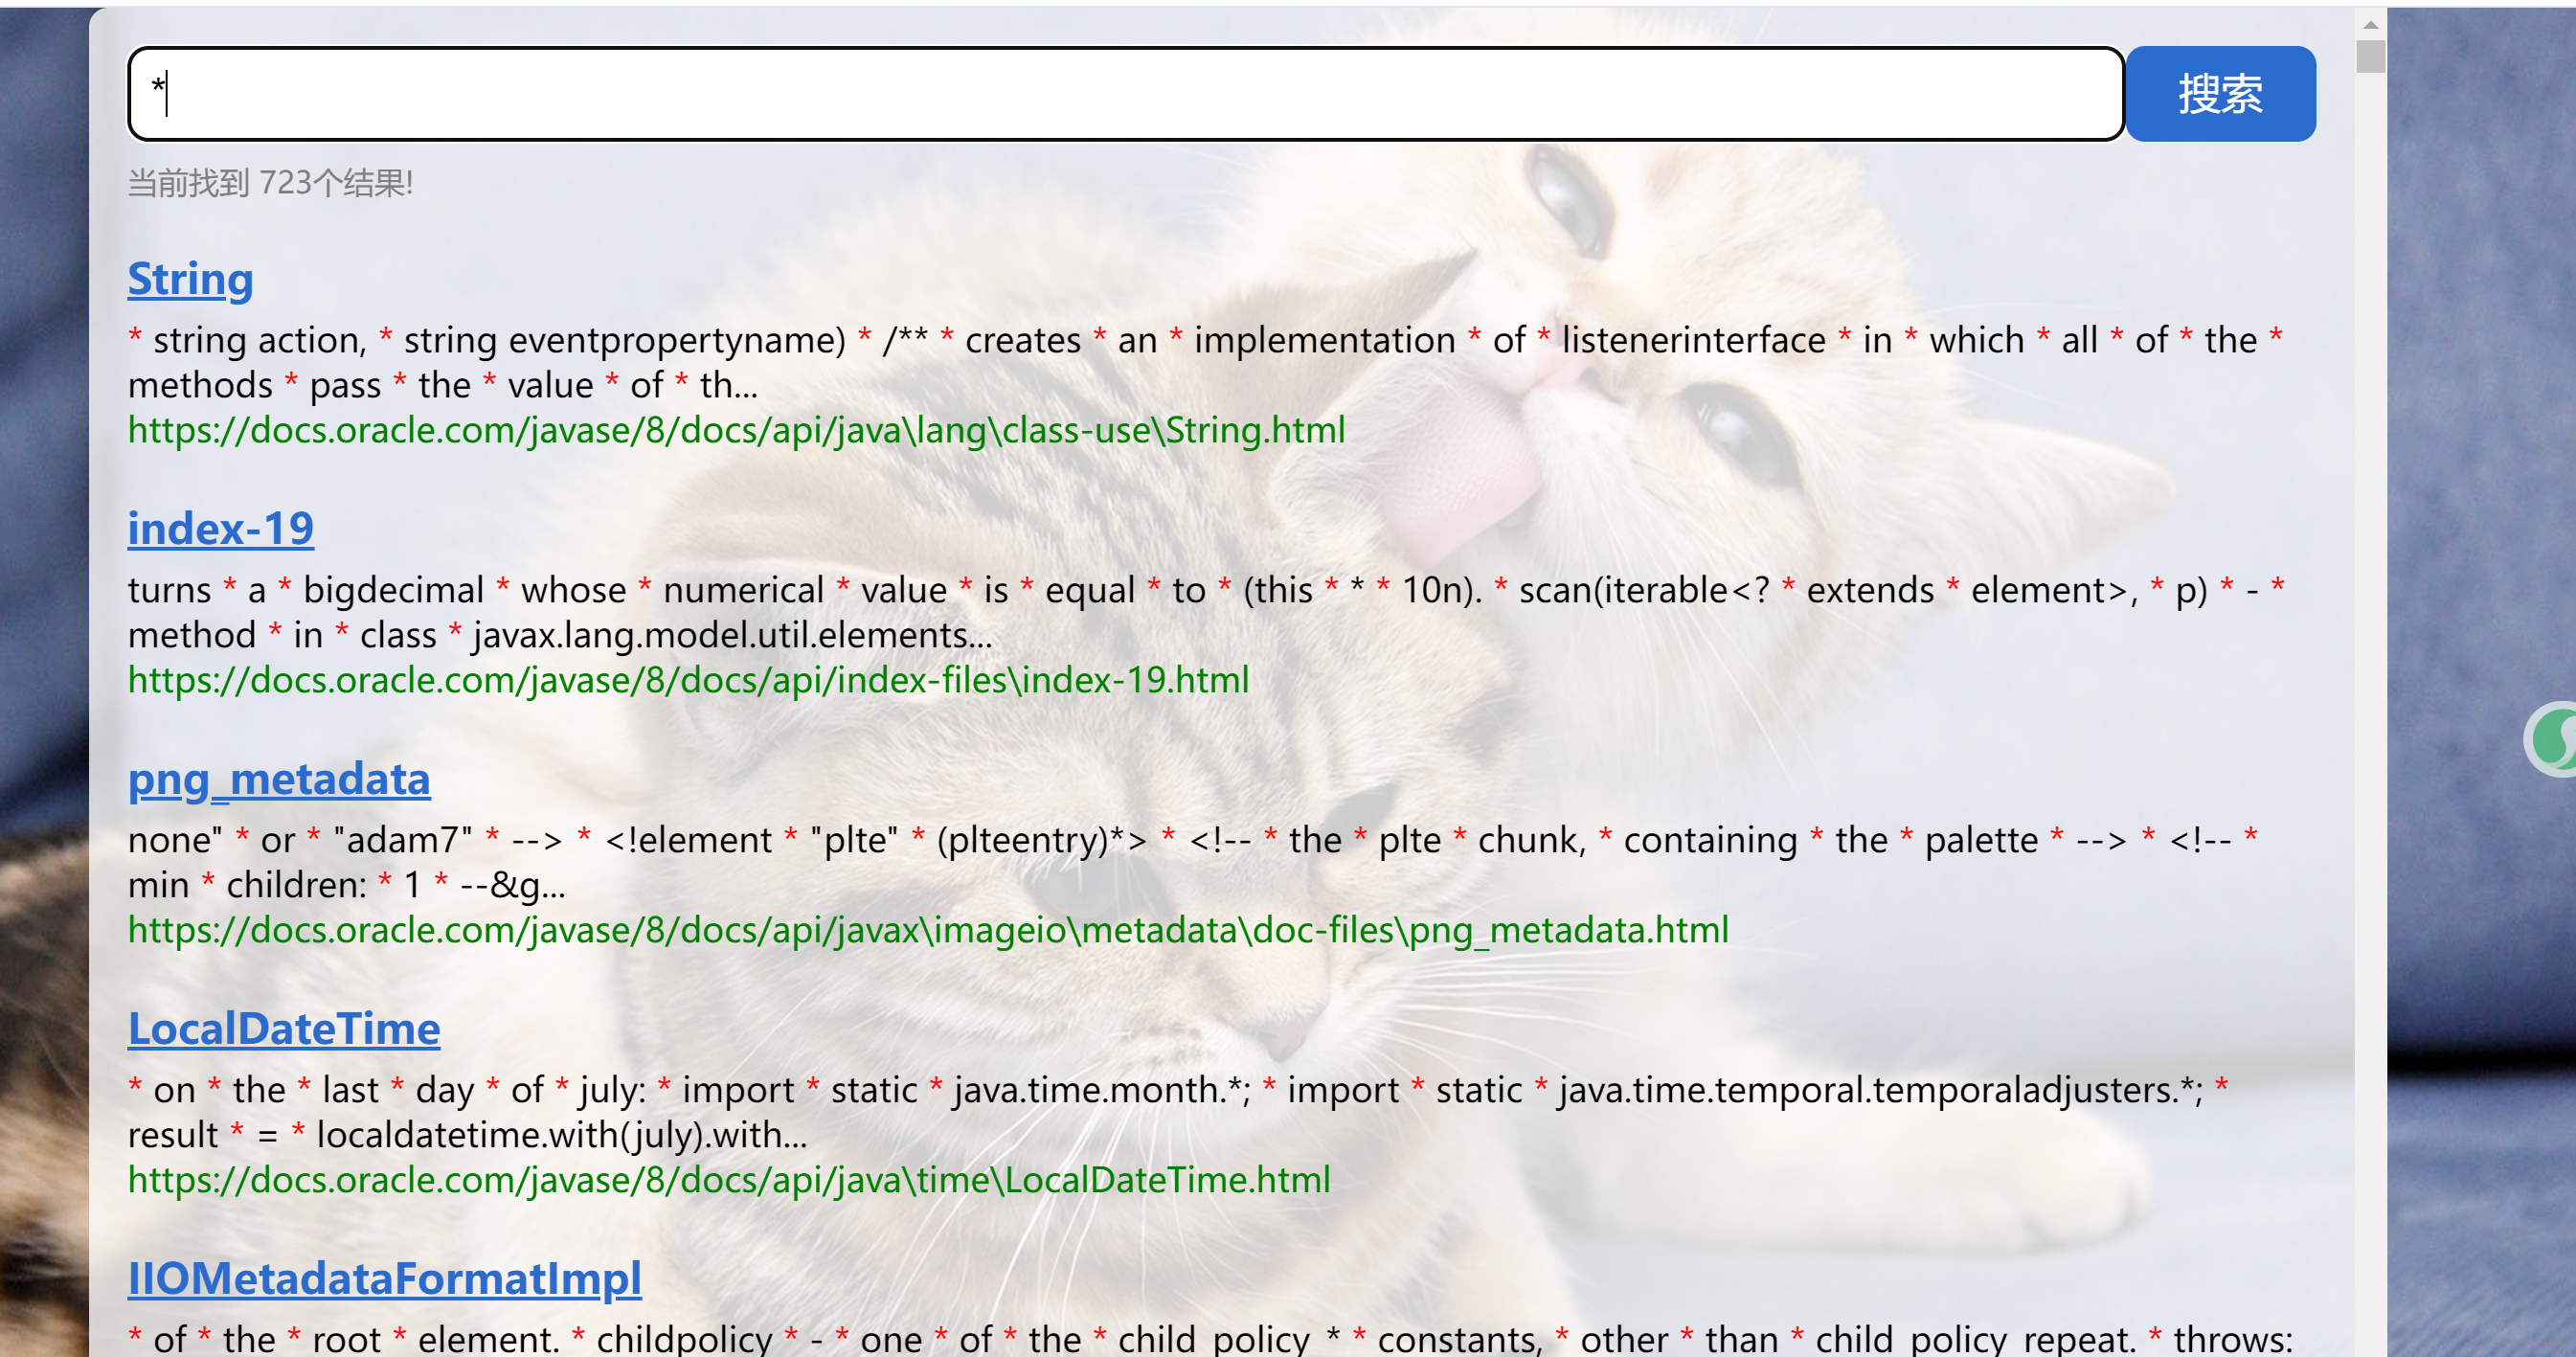Click the 当前找到 723个结果 result count text
Viewport: 2576px width, 1357px height.
point(270,183)
